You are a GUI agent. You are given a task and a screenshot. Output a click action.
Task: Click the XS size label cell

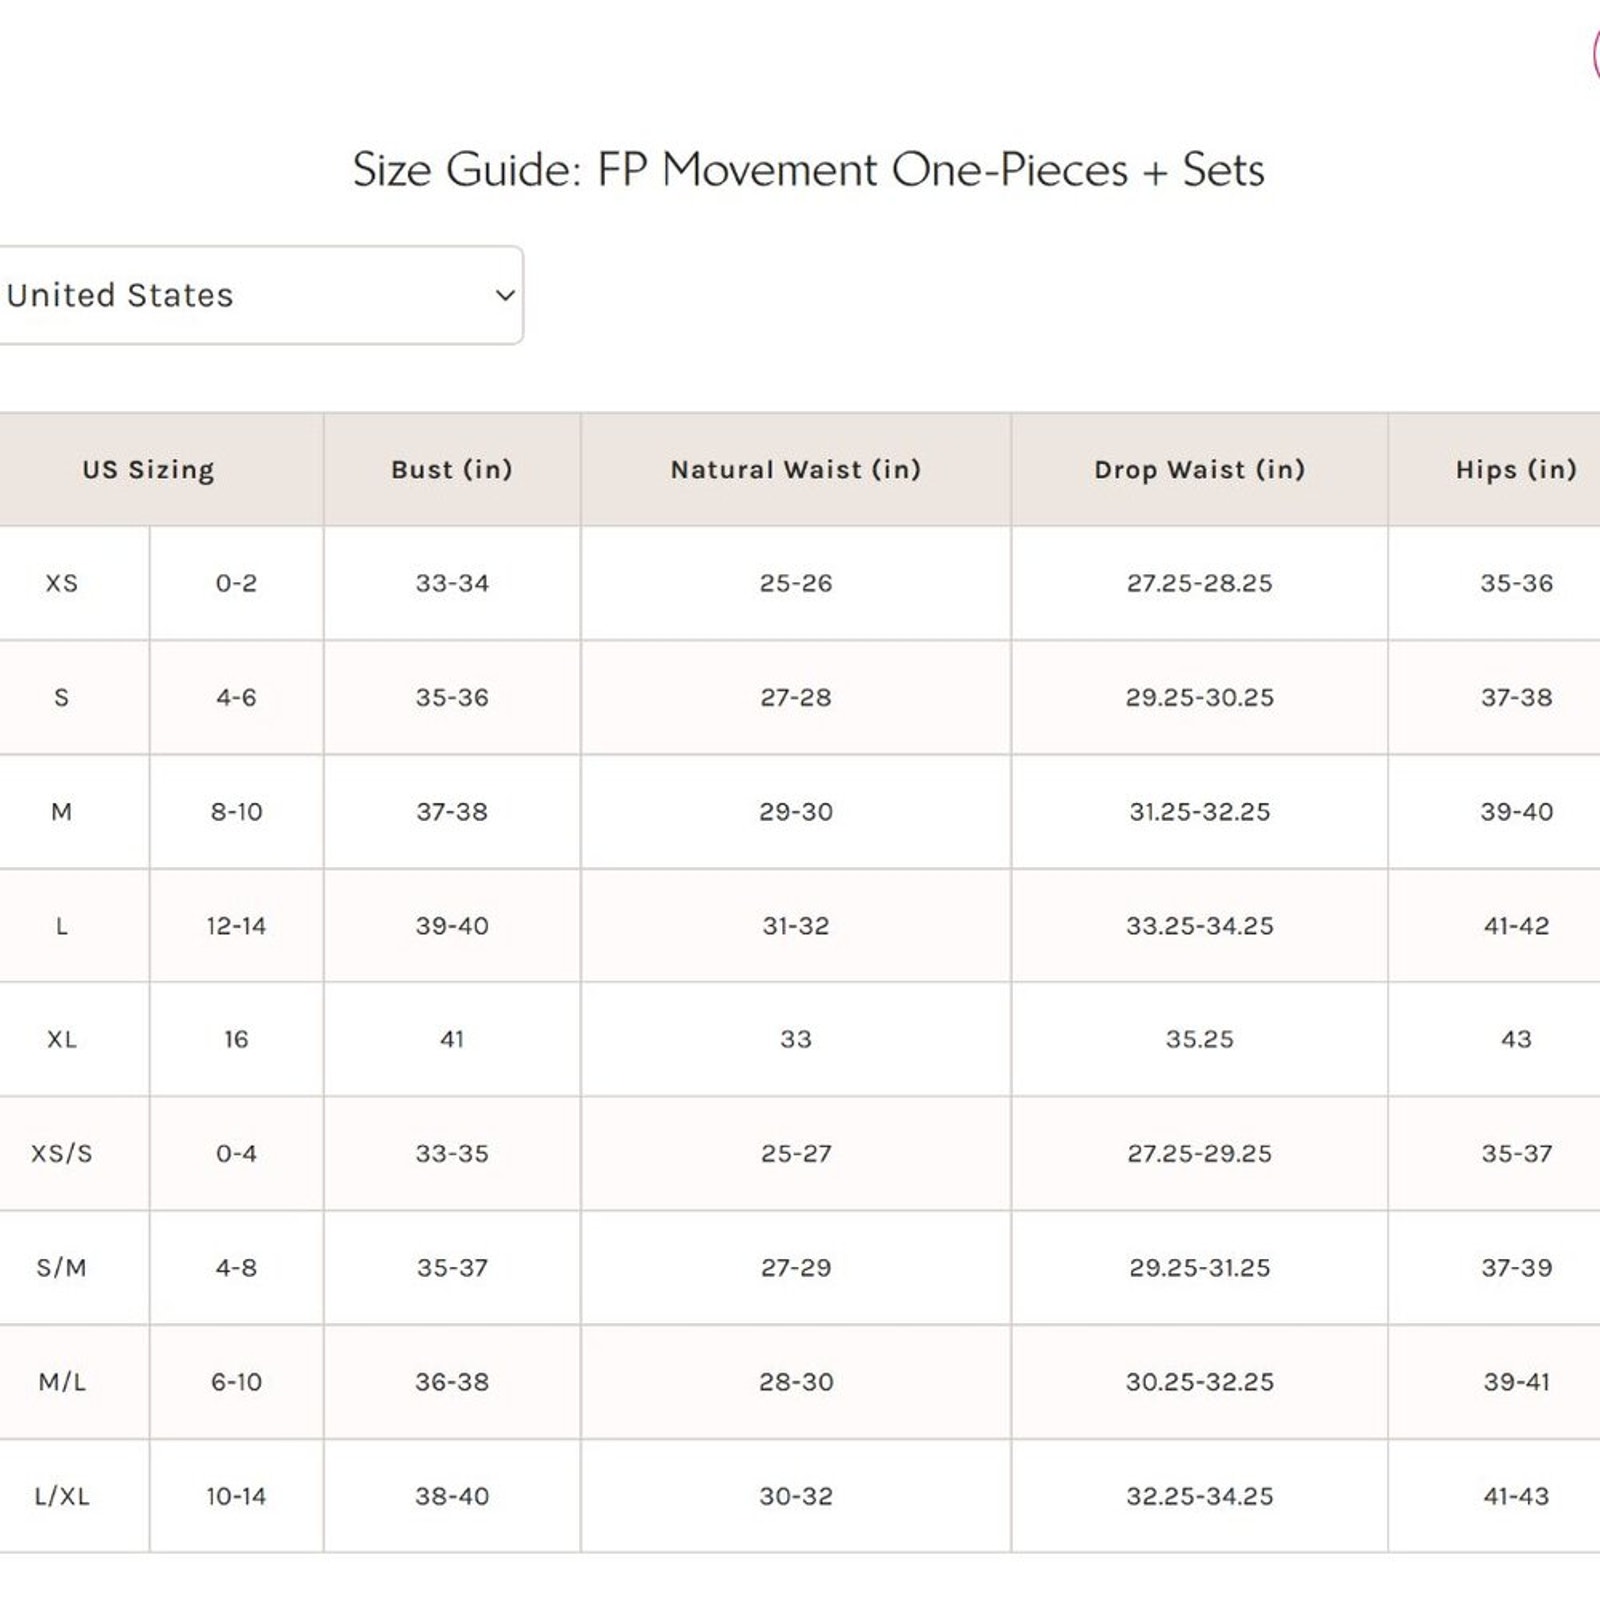pos(62,583)
